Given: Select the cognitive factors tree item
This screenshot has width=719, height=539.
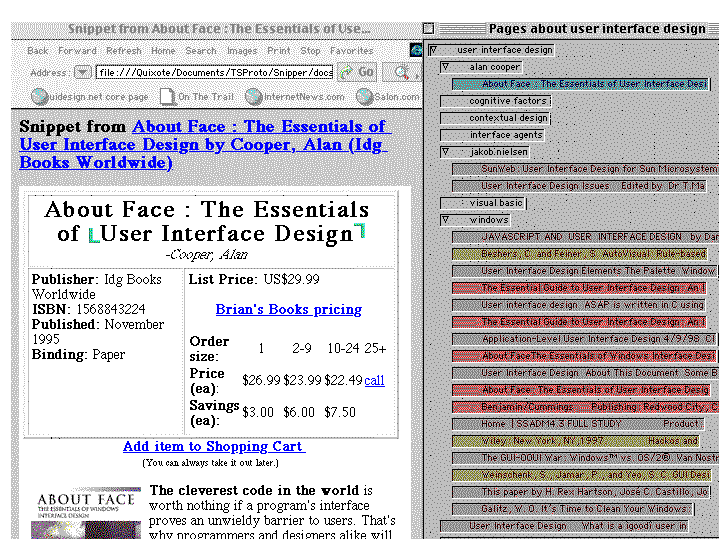Looking at the screenshot, I should pyautogui.click(x=495, y=101).
